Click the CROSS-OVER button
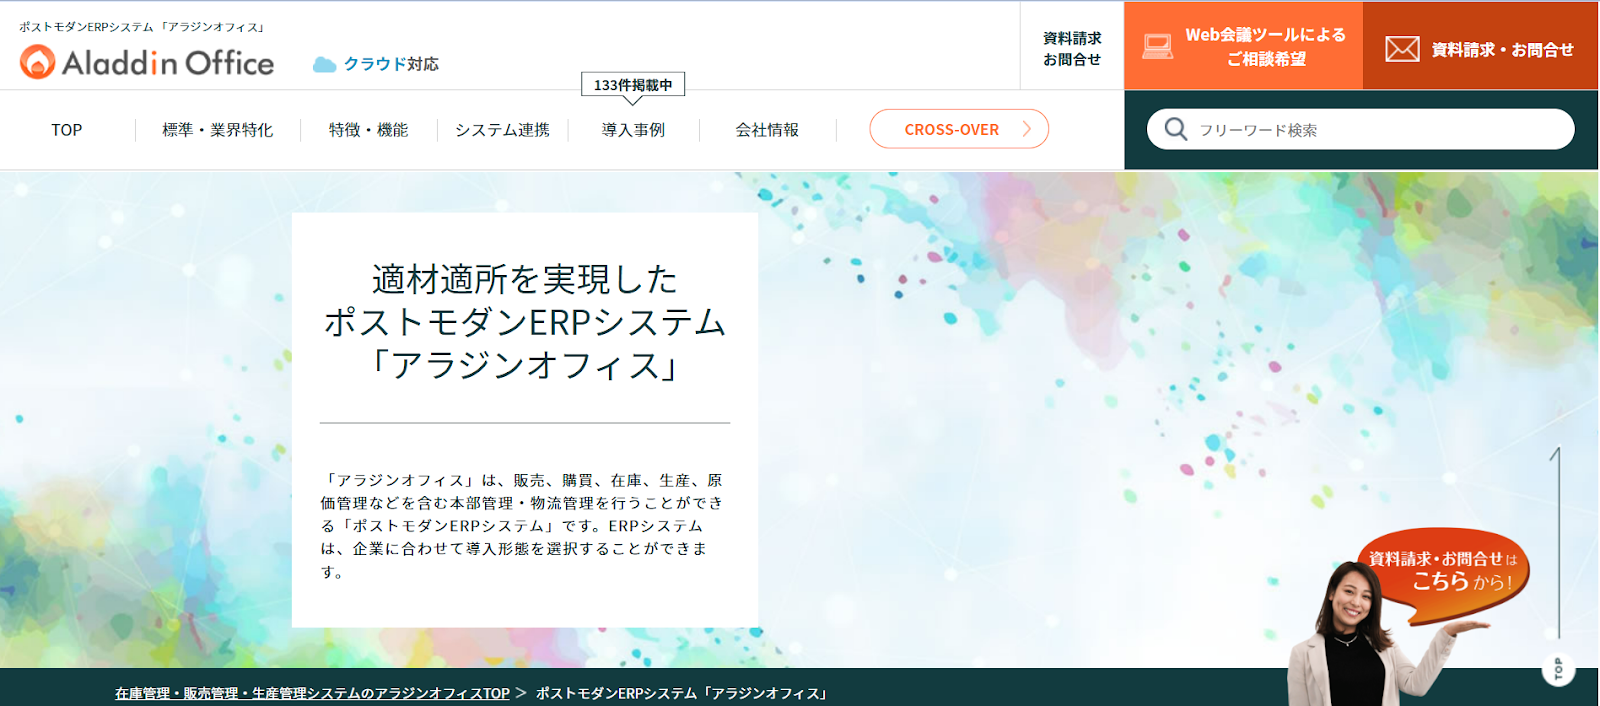1600x706 pixels. 959,129
